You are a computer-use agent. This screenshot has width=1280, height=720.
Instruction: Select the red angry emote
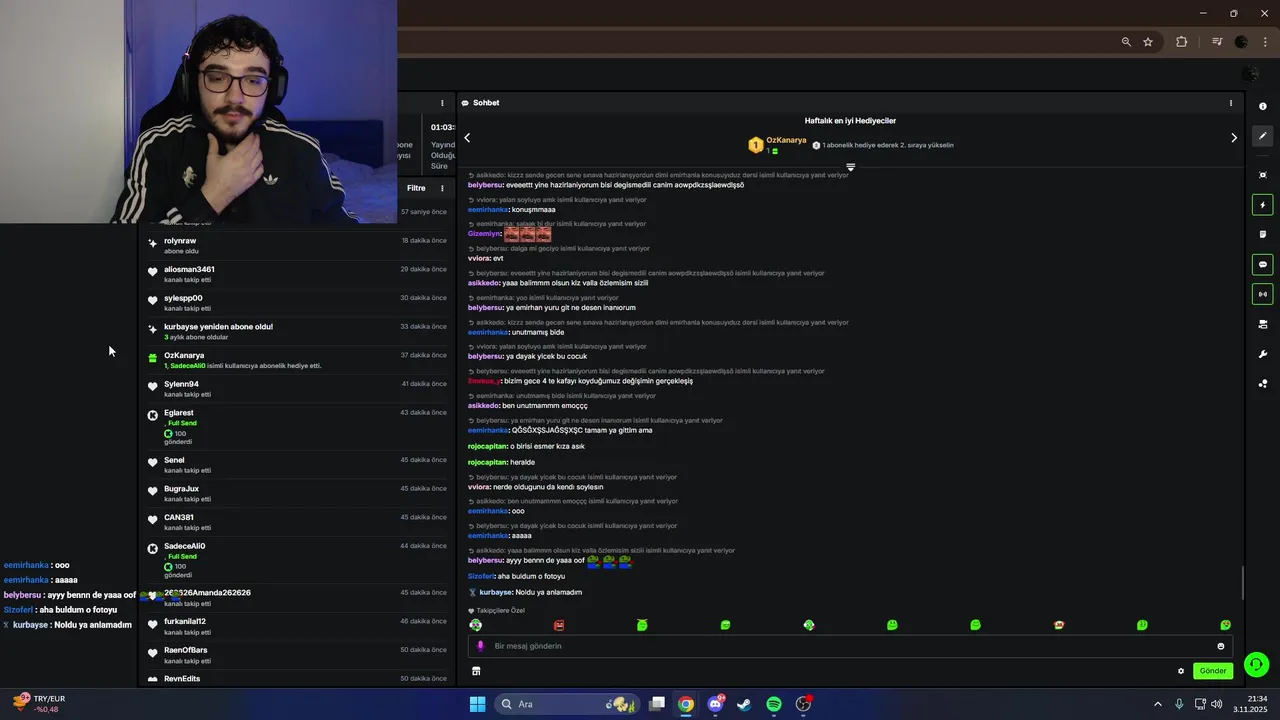(x=559, y=625)
